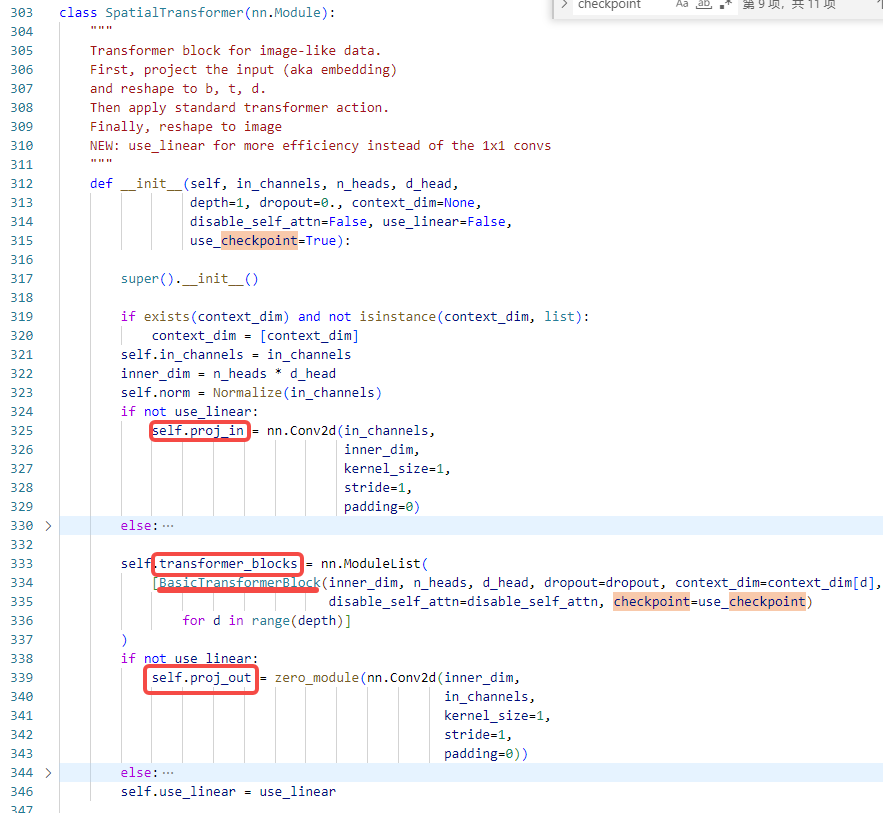Click the zero_module function call

316,678
